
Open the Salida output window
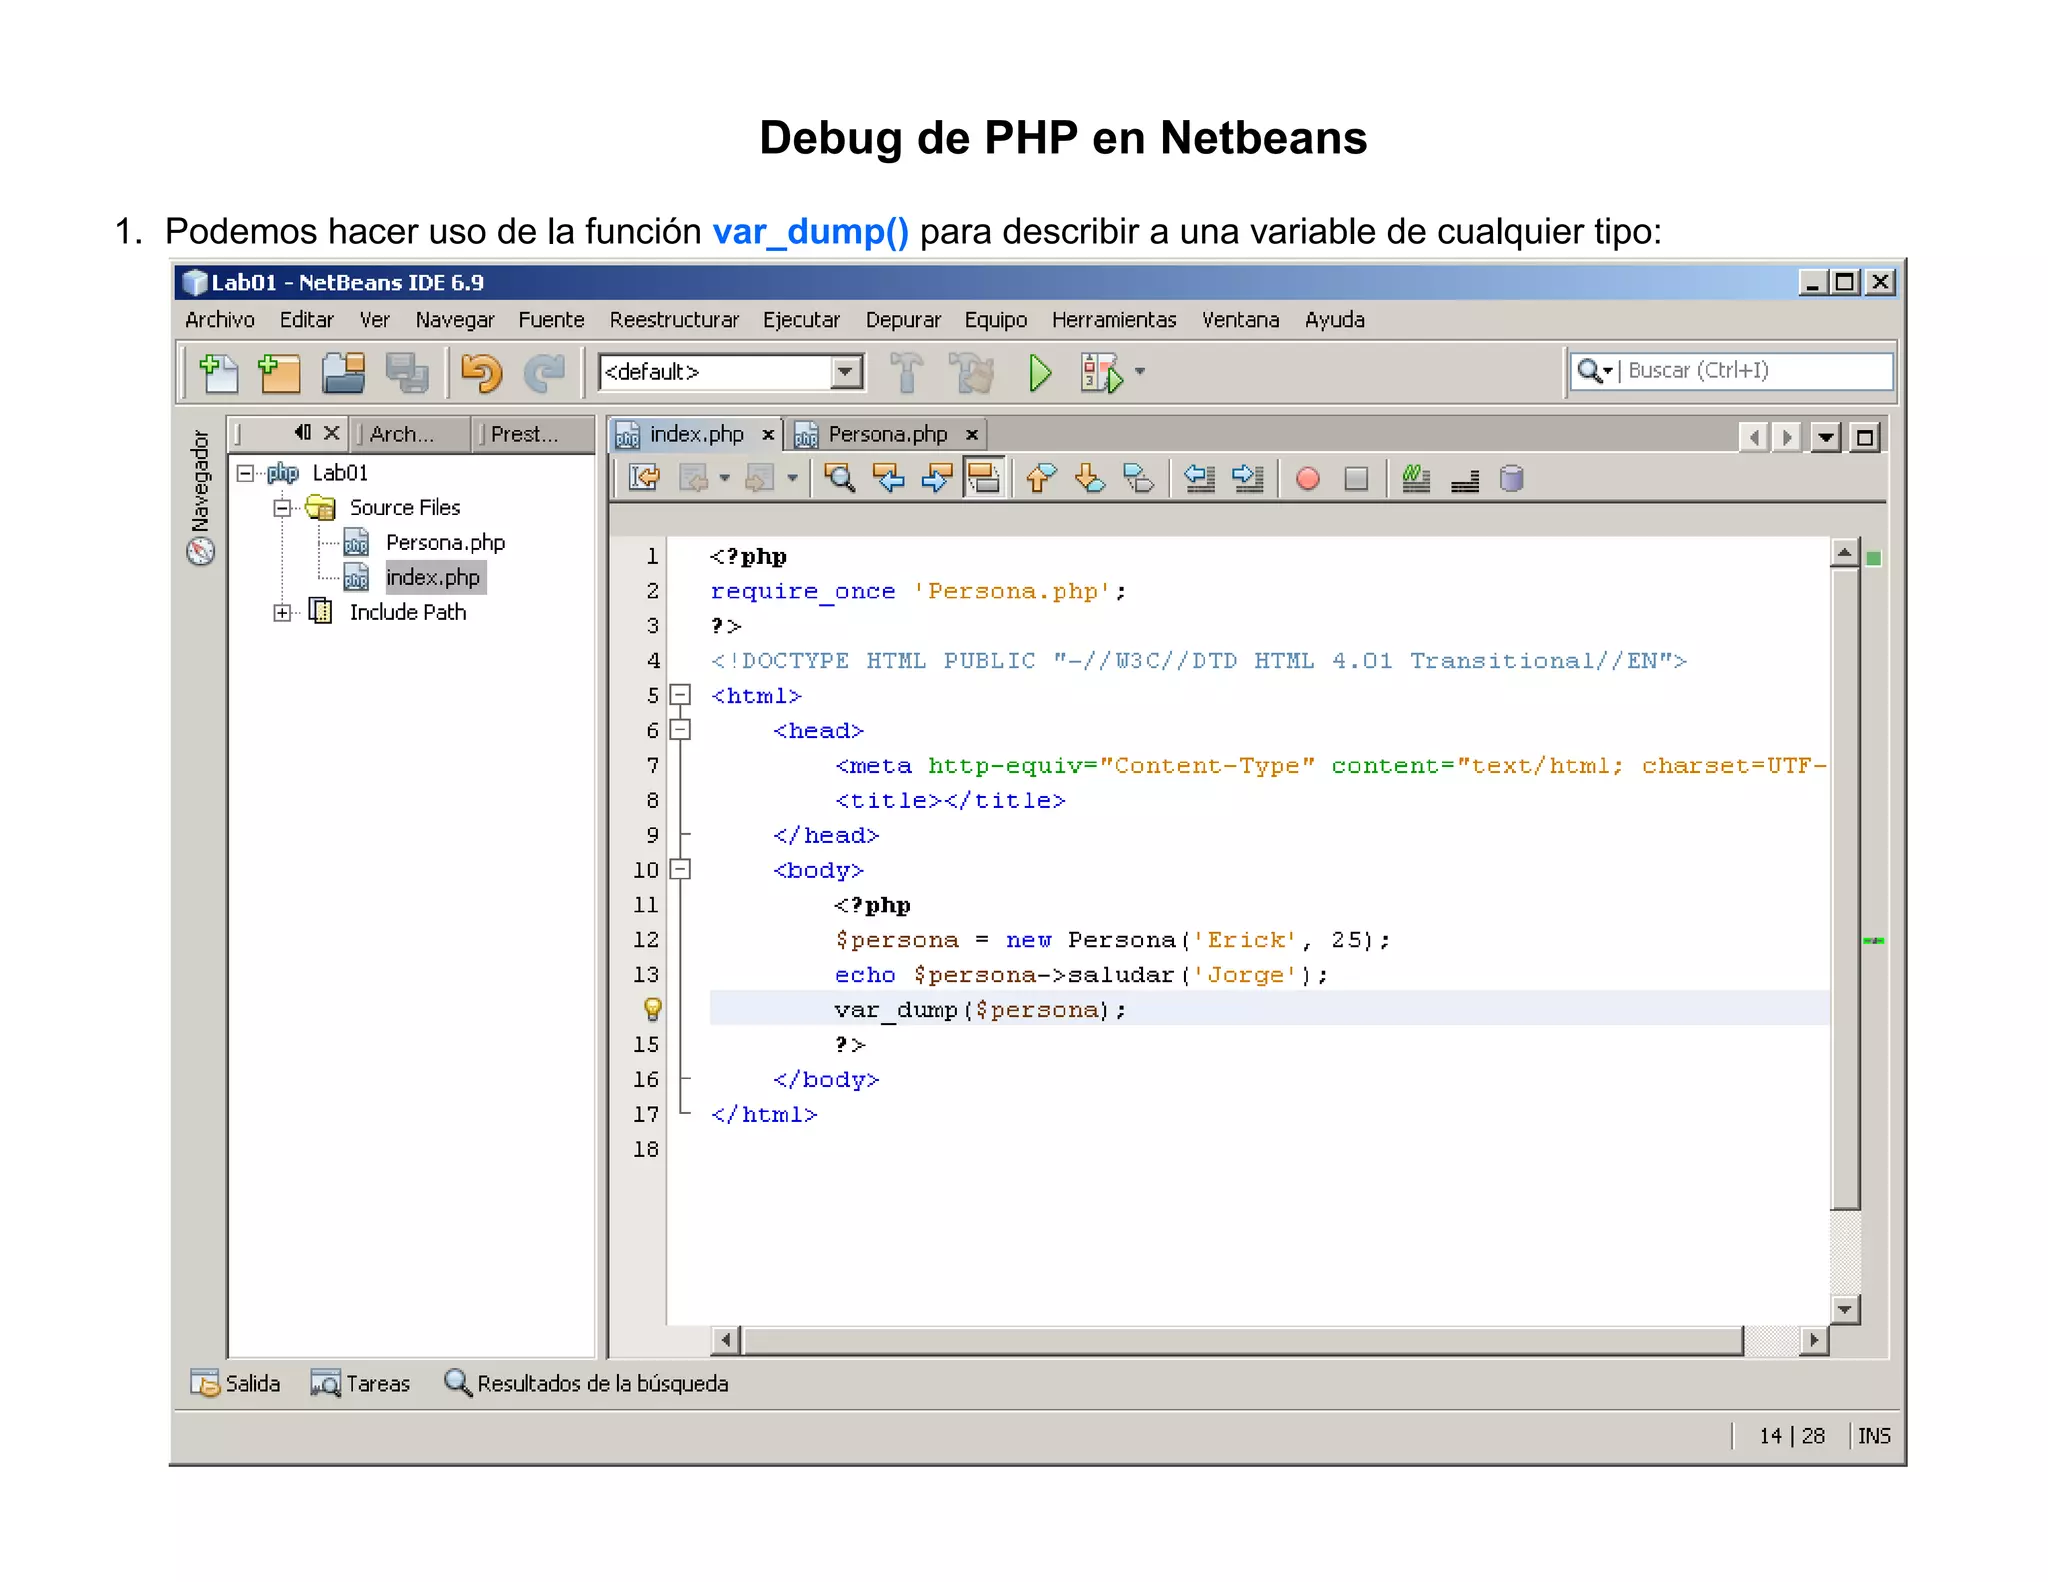(236, 1383)
